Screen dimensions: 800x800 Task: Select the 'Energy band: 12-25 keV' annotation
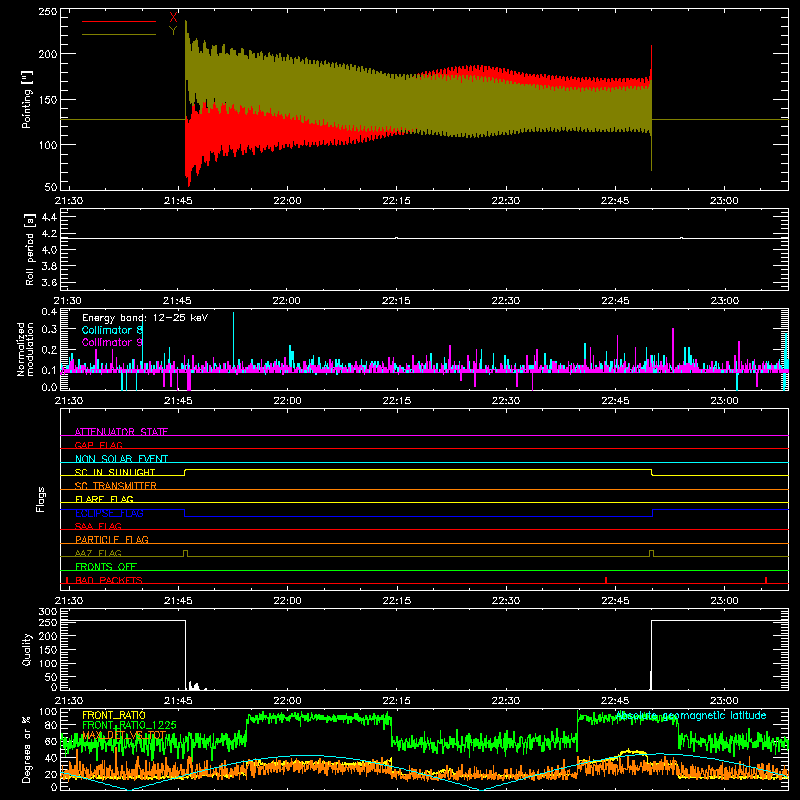pyautogui.click(x=145, y=318)
